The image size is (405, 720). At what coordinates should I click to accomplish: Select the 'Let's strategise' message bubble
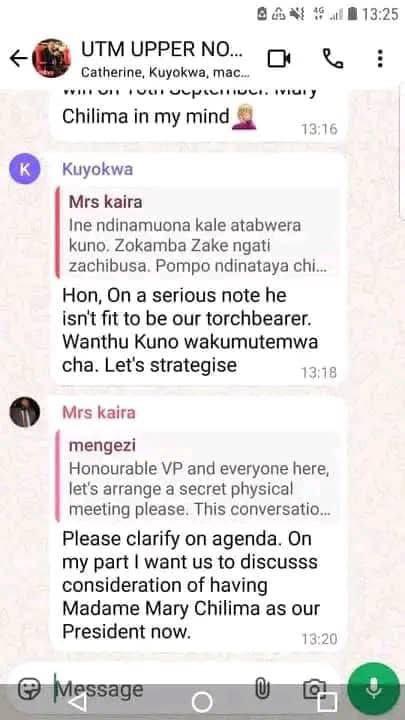198,269
